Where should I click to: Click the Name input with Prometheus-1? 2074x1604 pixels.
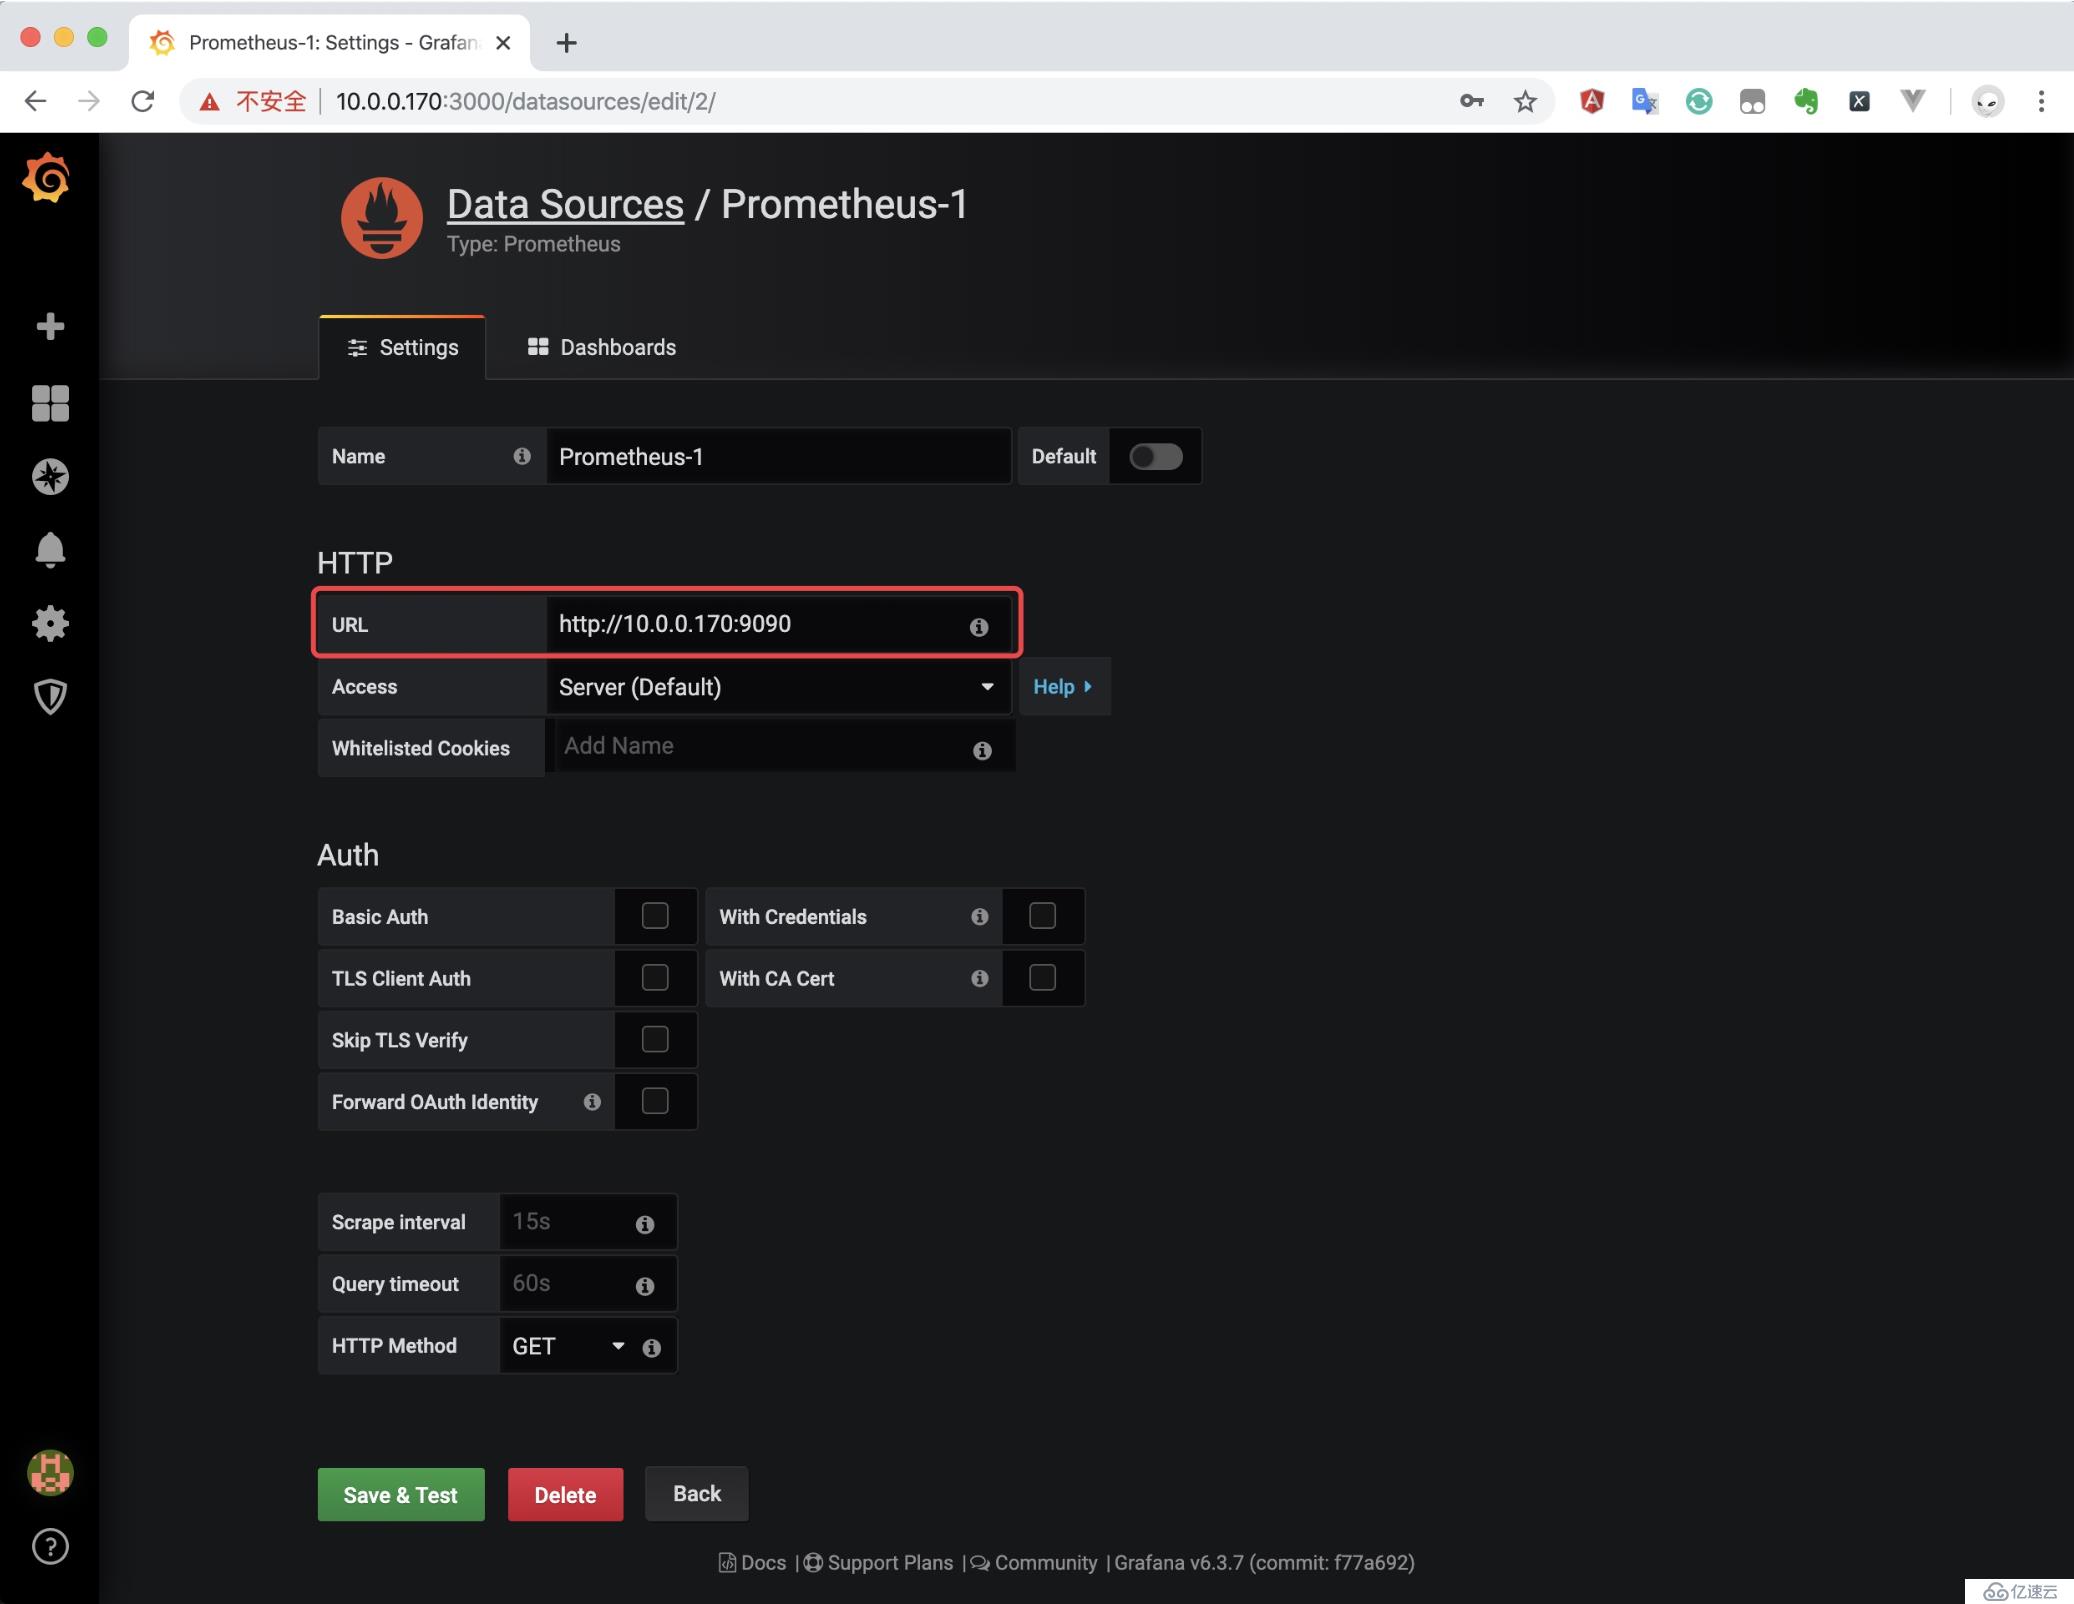(x=778, y=456)
